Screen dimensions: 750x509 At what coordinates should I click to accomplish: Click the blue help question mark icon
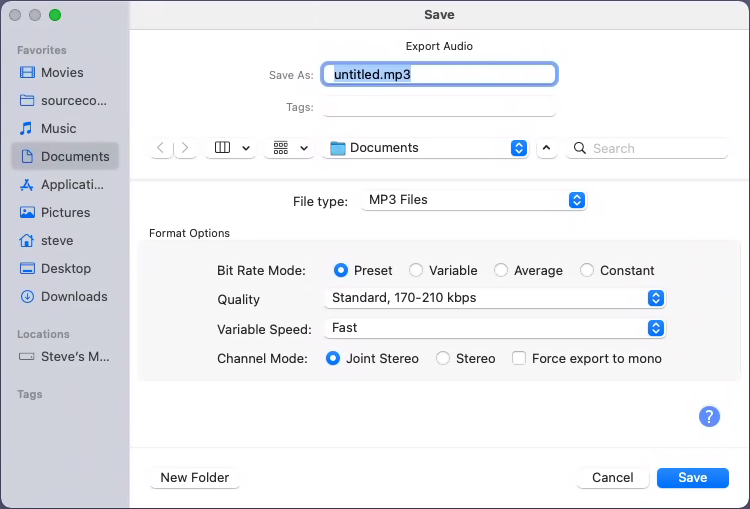coord(709,417)
